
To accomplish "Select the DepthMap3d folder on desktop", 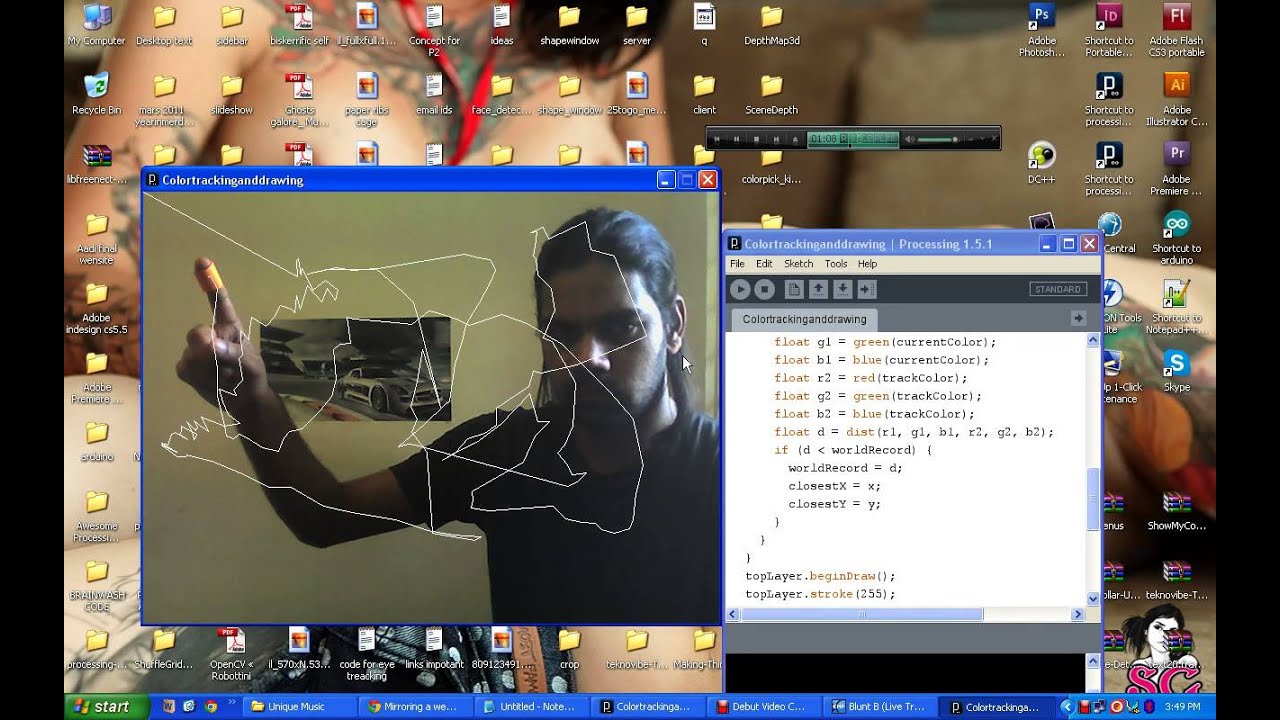I will click(771, 26).
